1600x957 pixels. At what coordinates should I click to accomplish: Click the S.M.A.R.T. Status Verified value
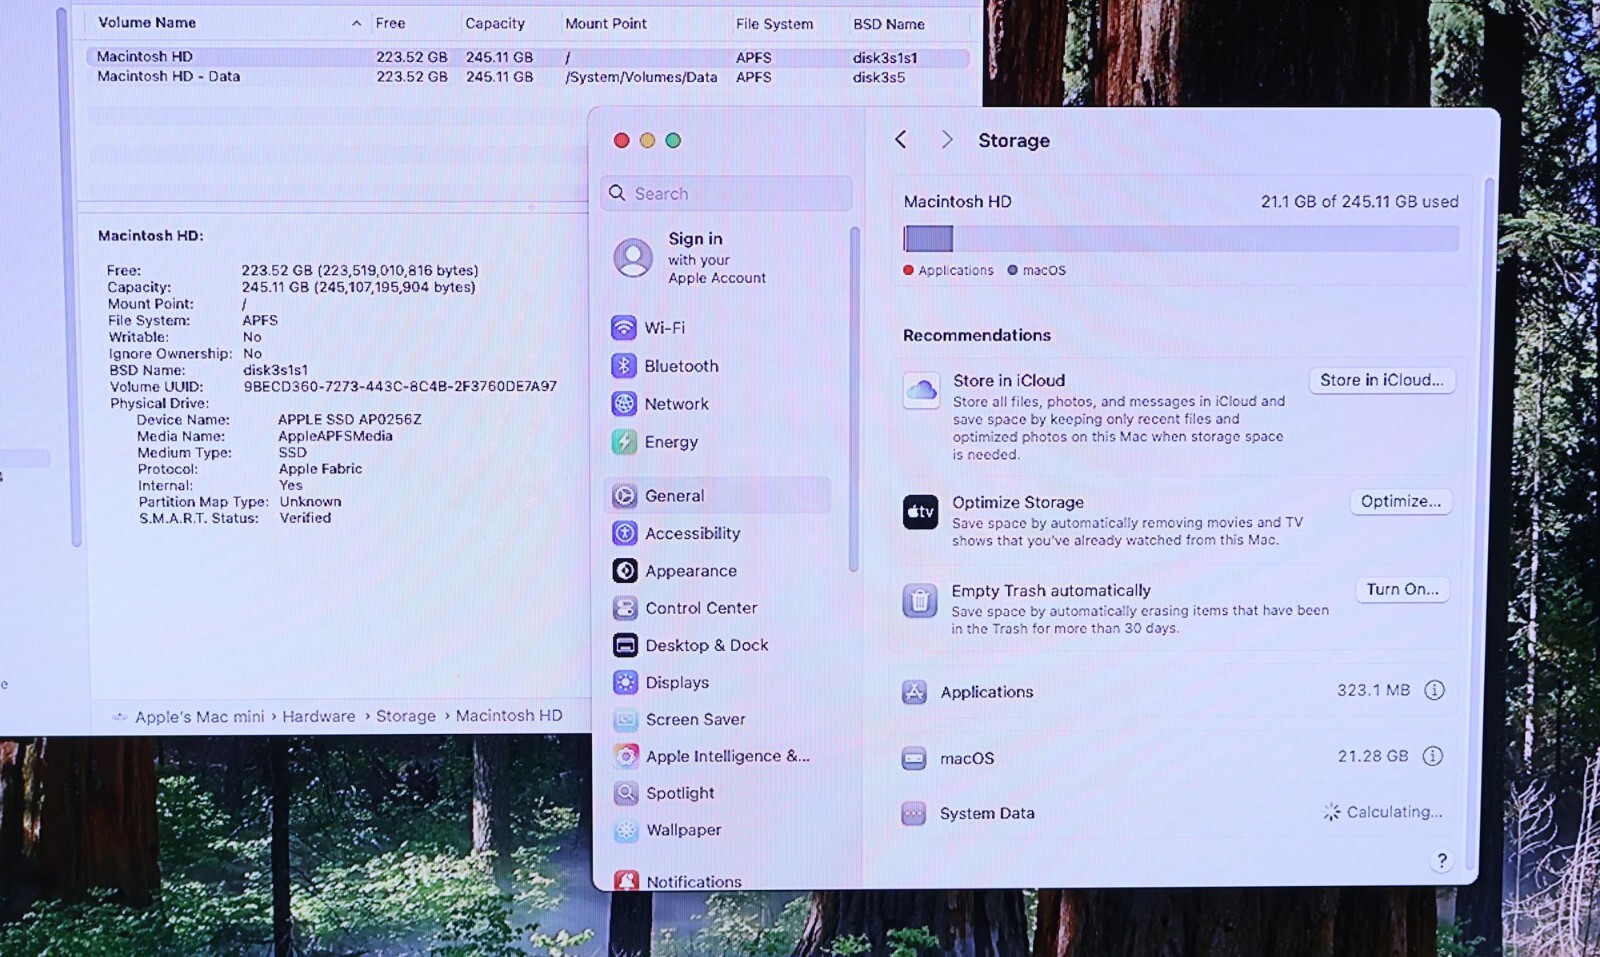305,518
